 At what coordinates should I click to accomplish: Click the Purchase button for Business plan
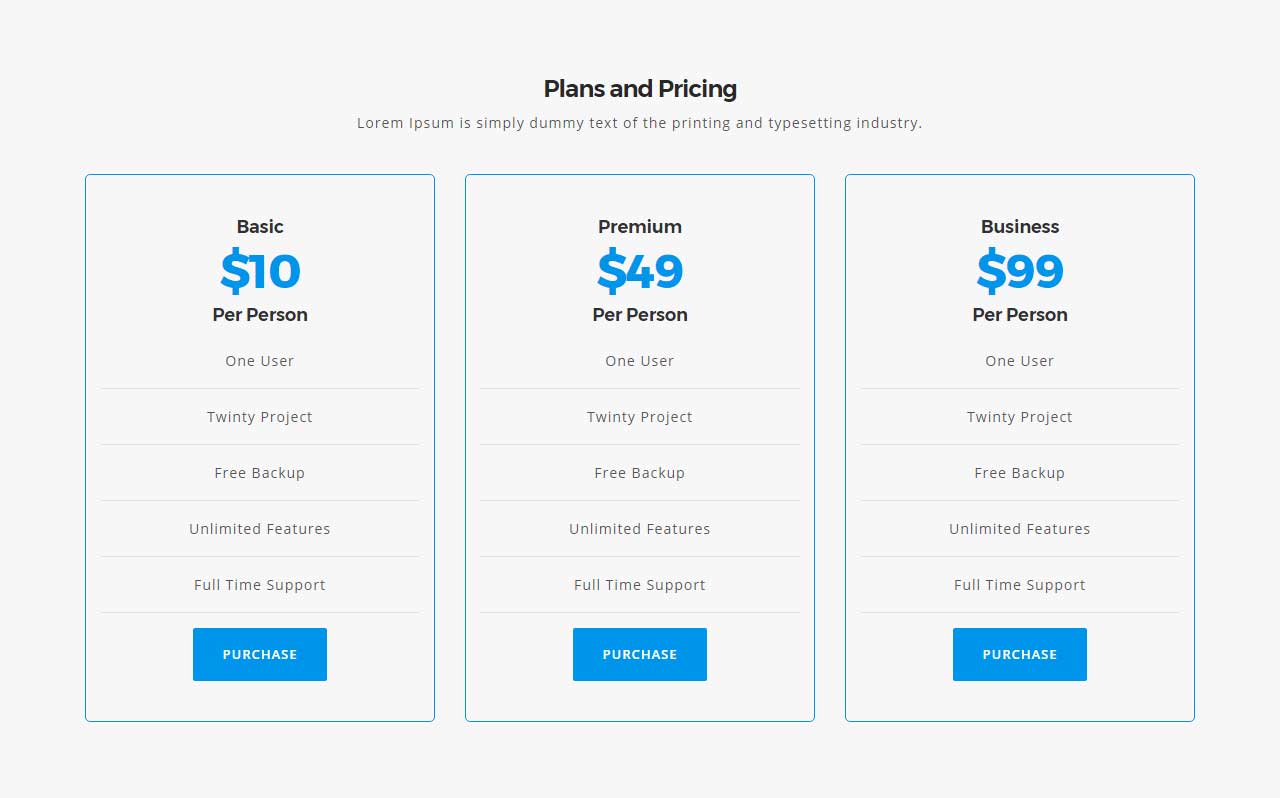click(x=1020, y=654)
